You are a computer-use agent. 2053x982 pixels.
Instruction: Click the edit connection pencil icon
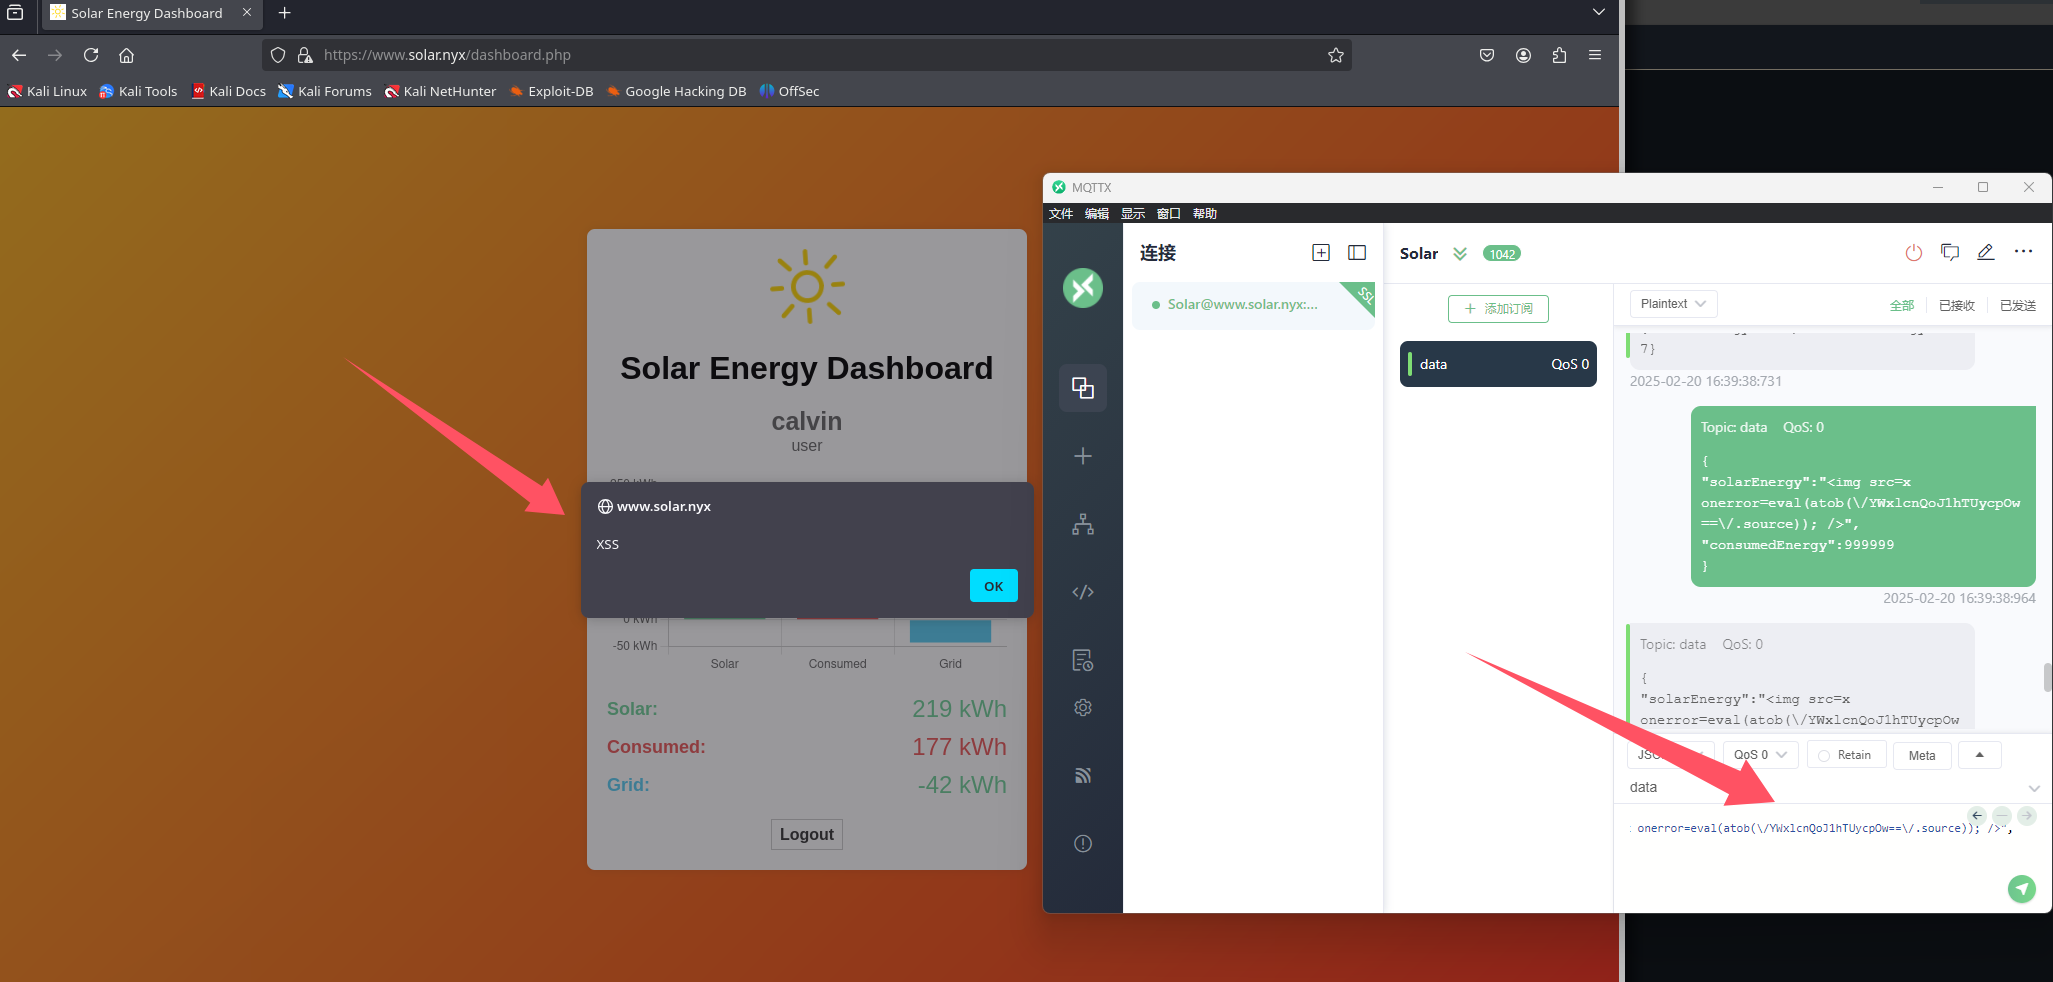[x=1986, y=253]
